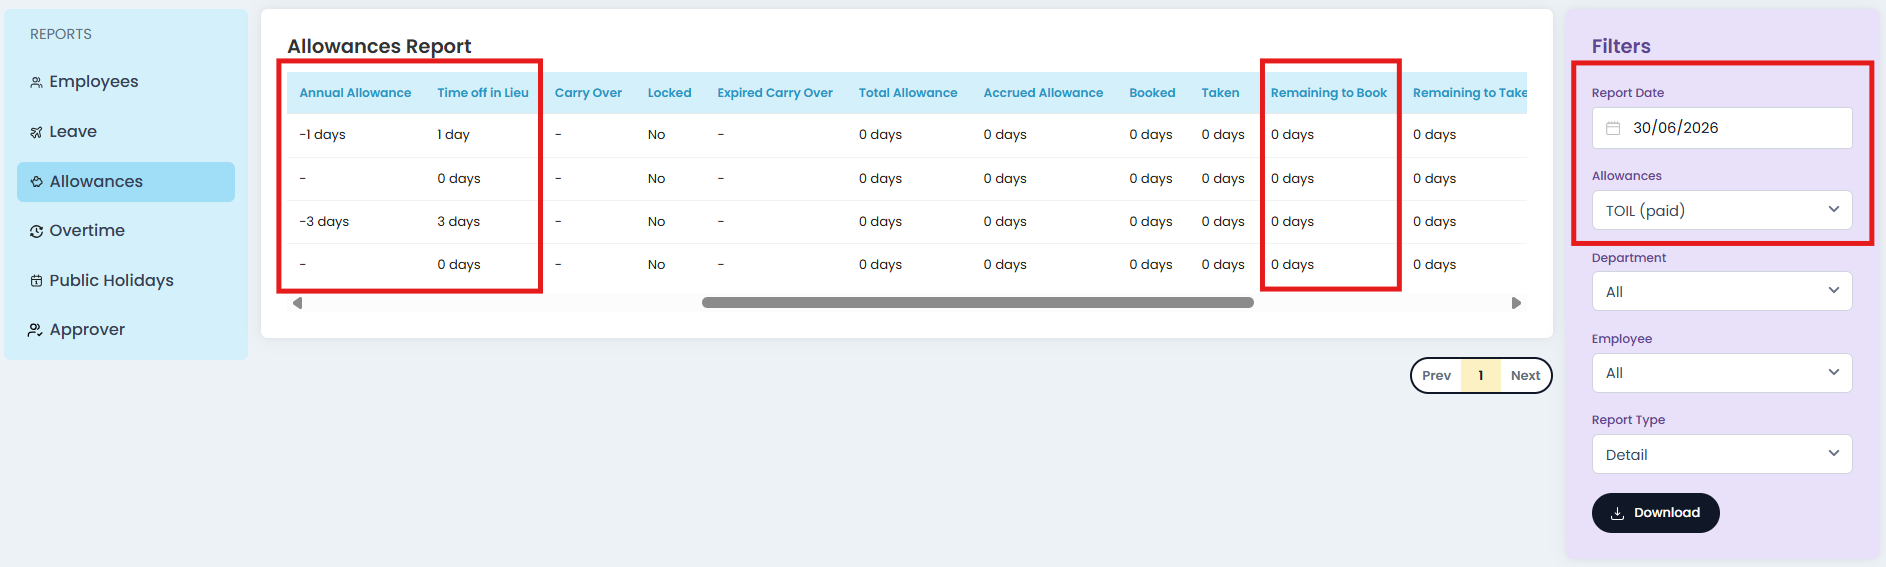Image resolution: width=1886 pixels, height=567 pixels.
Task: Open the Employees report
Action: click(126, 82)
